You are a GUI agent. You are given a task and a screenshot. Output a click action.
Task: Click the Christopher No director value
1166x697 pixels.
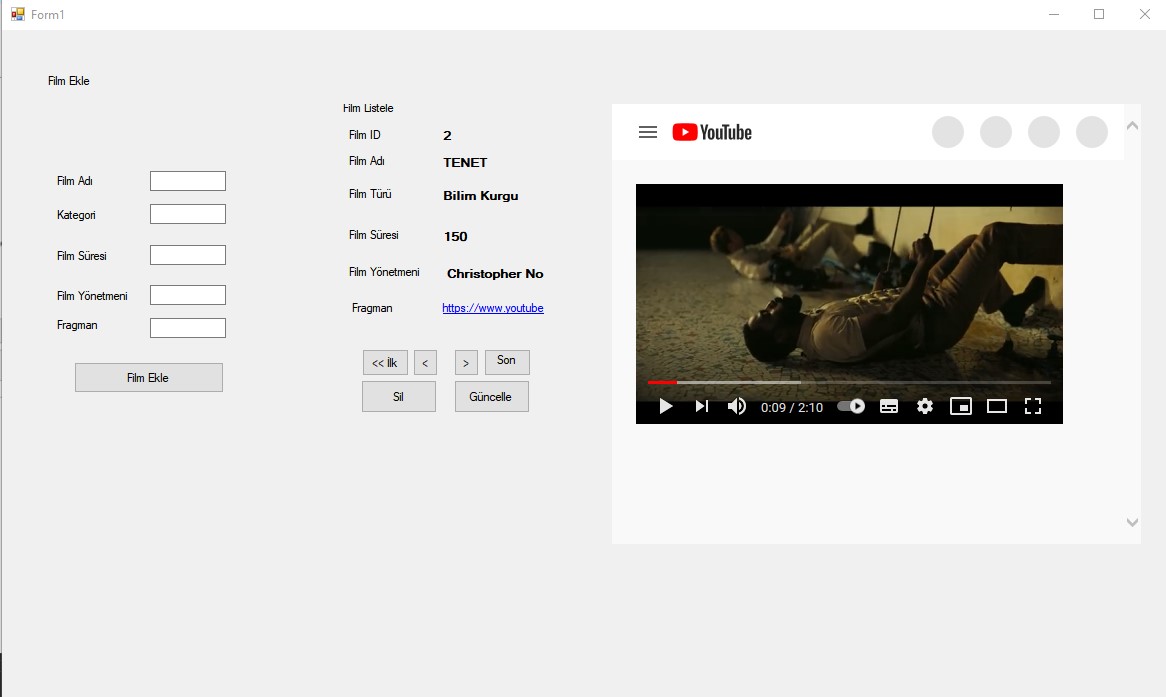(495, 274)
